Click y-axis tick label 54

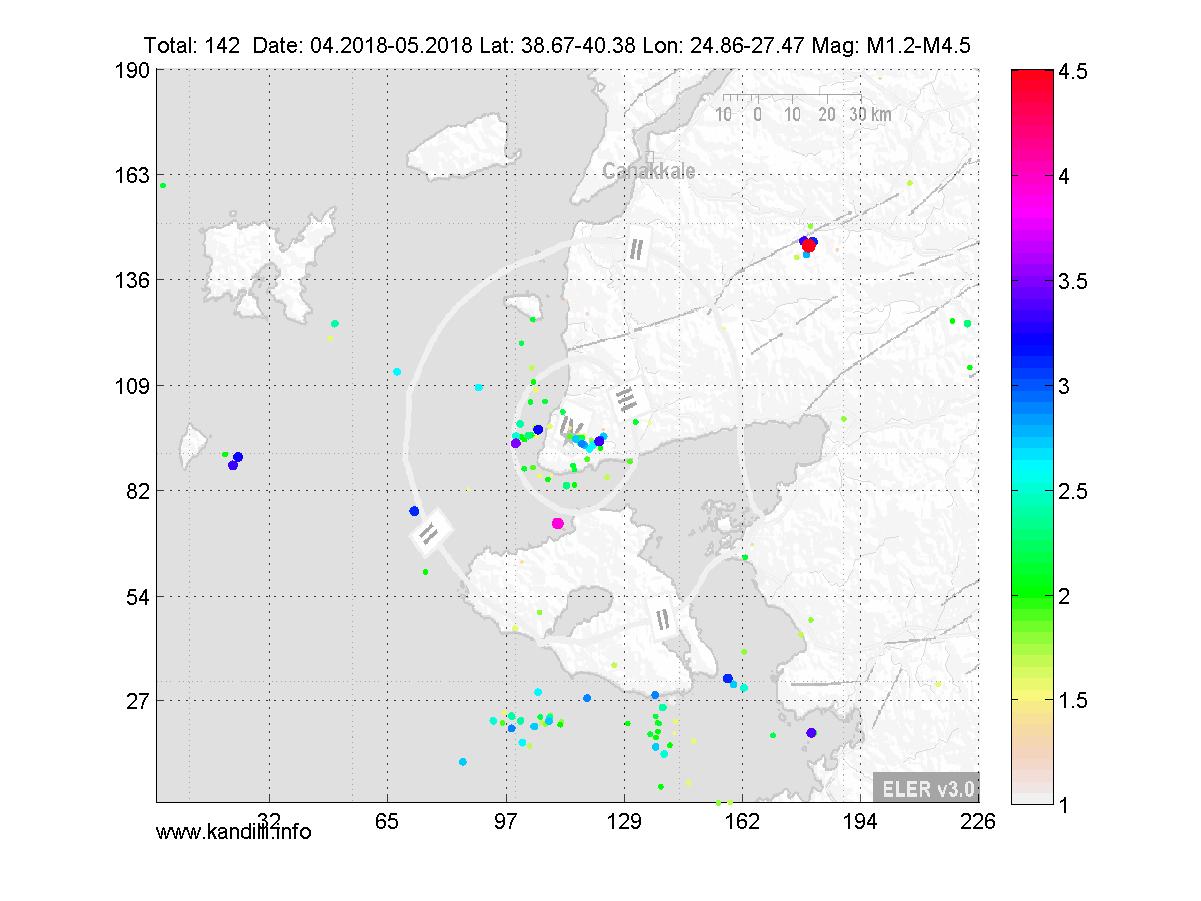(140, 596)
